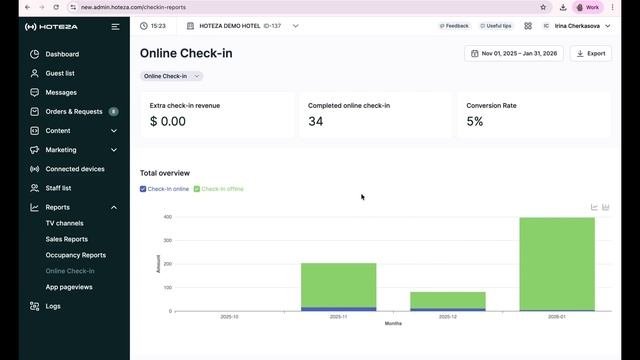640x360 pixels.
Task: Open the Dashboard icon in sidebar
Action: point(35,54)
